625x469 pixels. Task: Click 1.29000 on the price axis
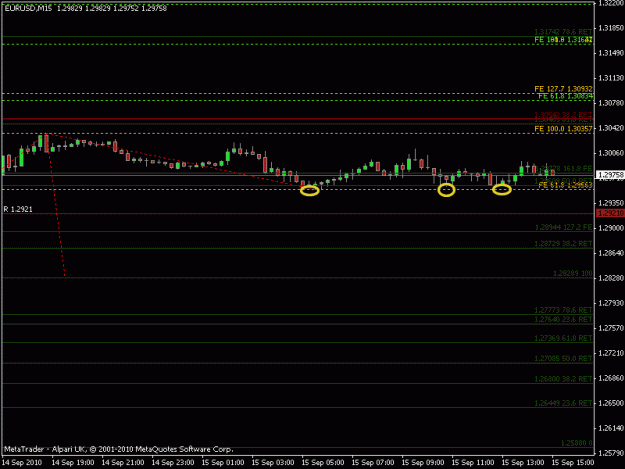point(611,228)
